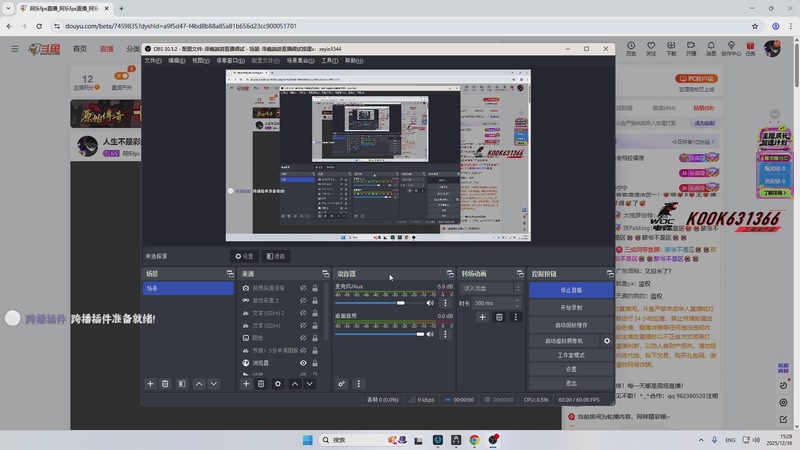Open audio mixer bottom three-dot menu

(x=358, y=384)
